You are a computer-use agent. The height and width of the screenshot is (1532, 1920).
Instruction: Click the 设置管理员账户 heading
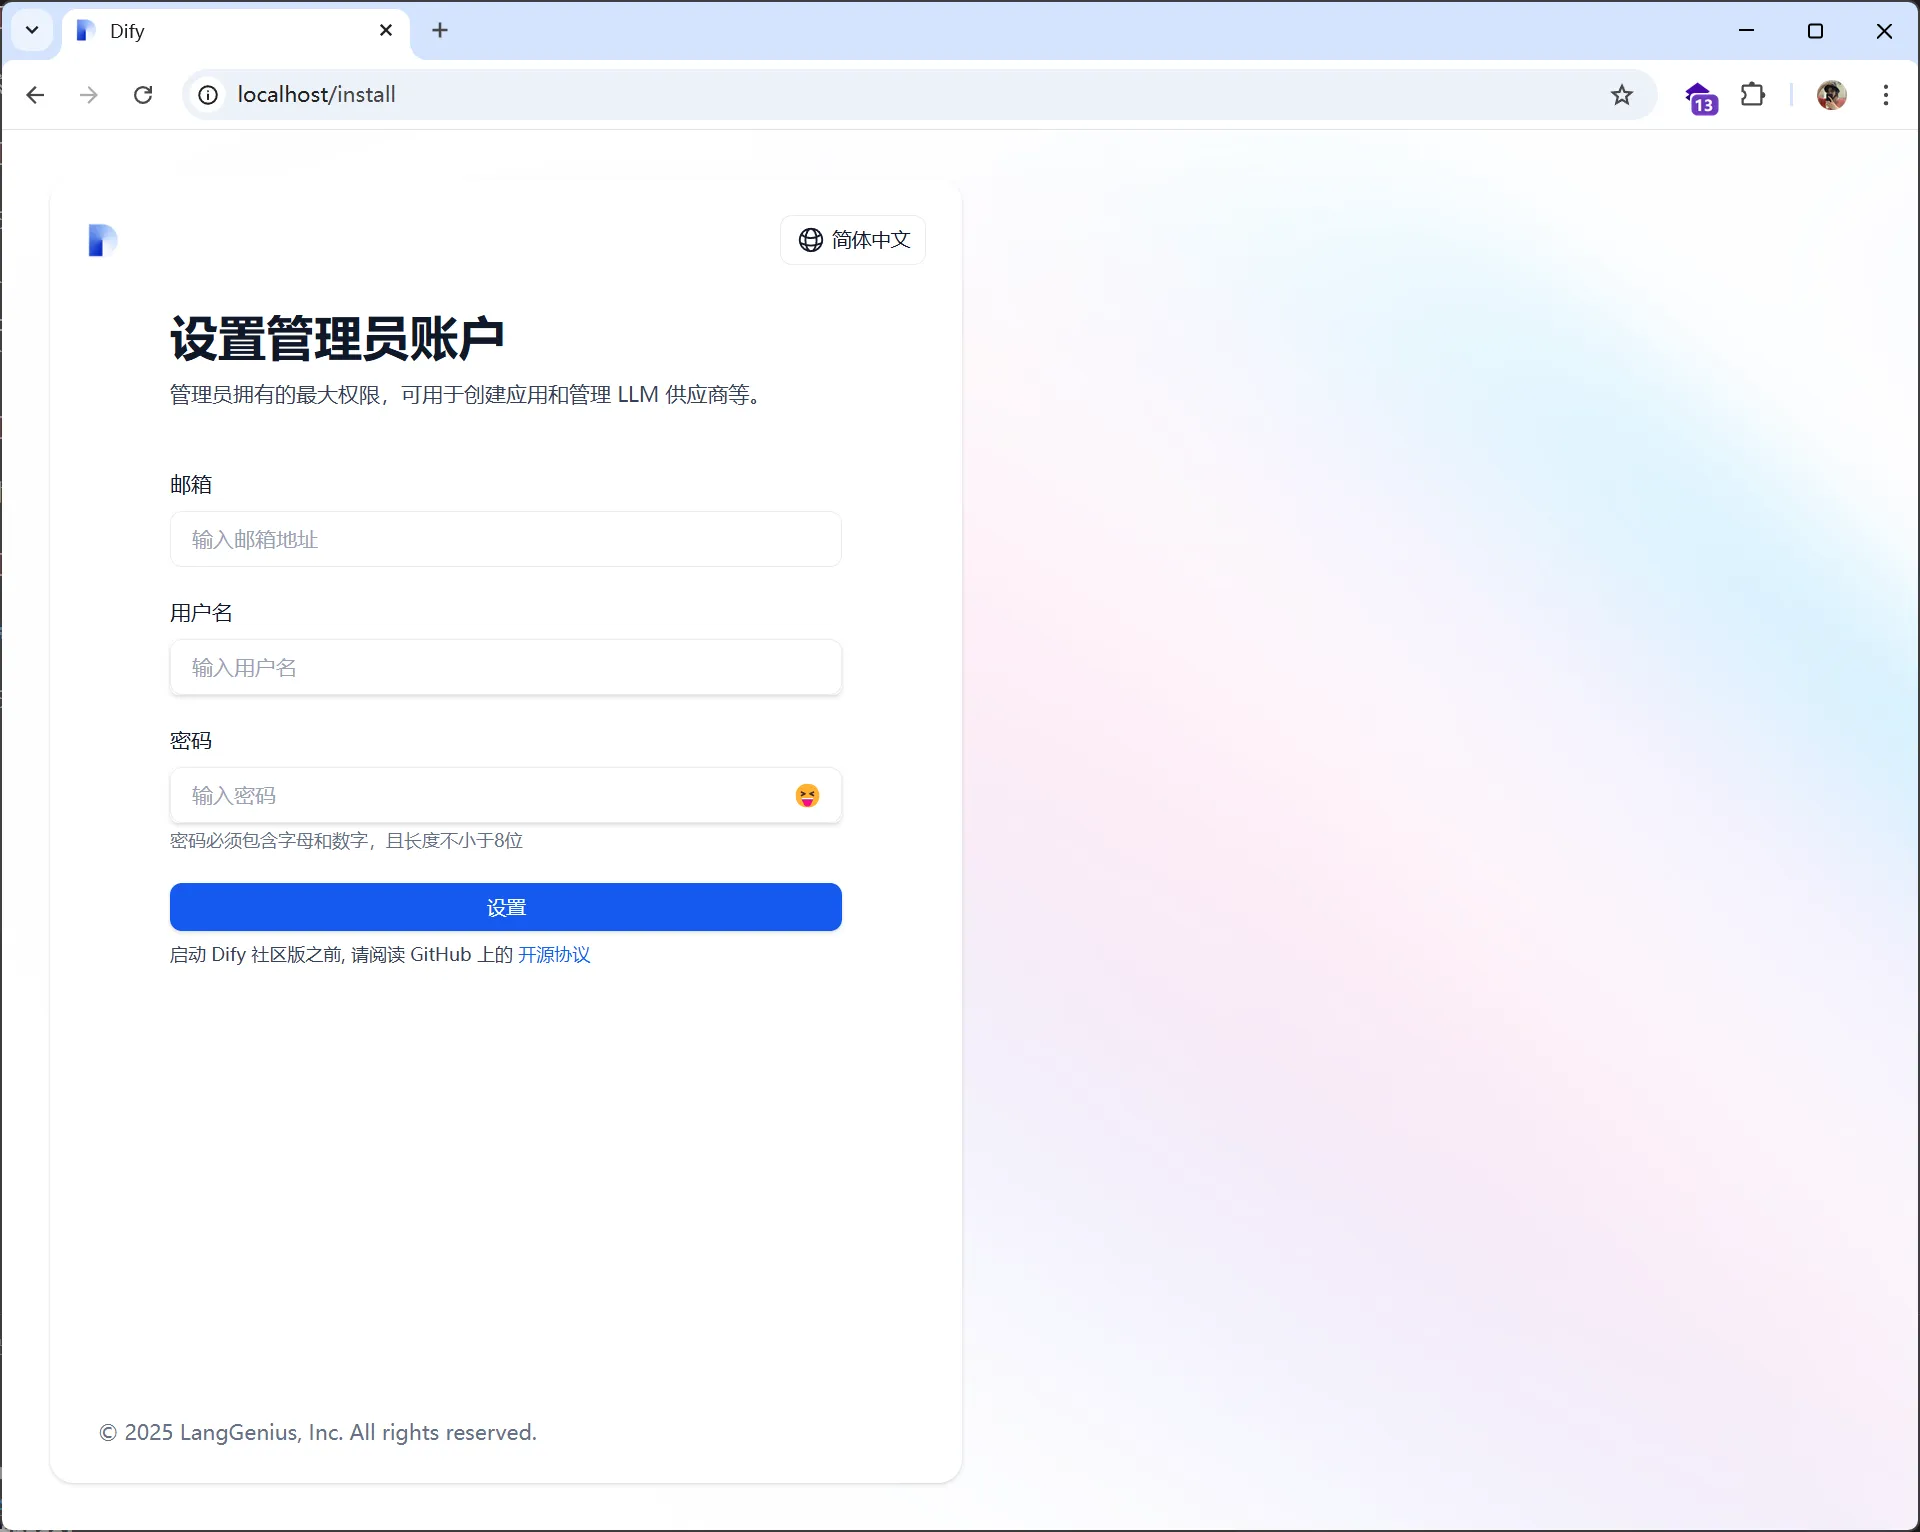[337, 338]
